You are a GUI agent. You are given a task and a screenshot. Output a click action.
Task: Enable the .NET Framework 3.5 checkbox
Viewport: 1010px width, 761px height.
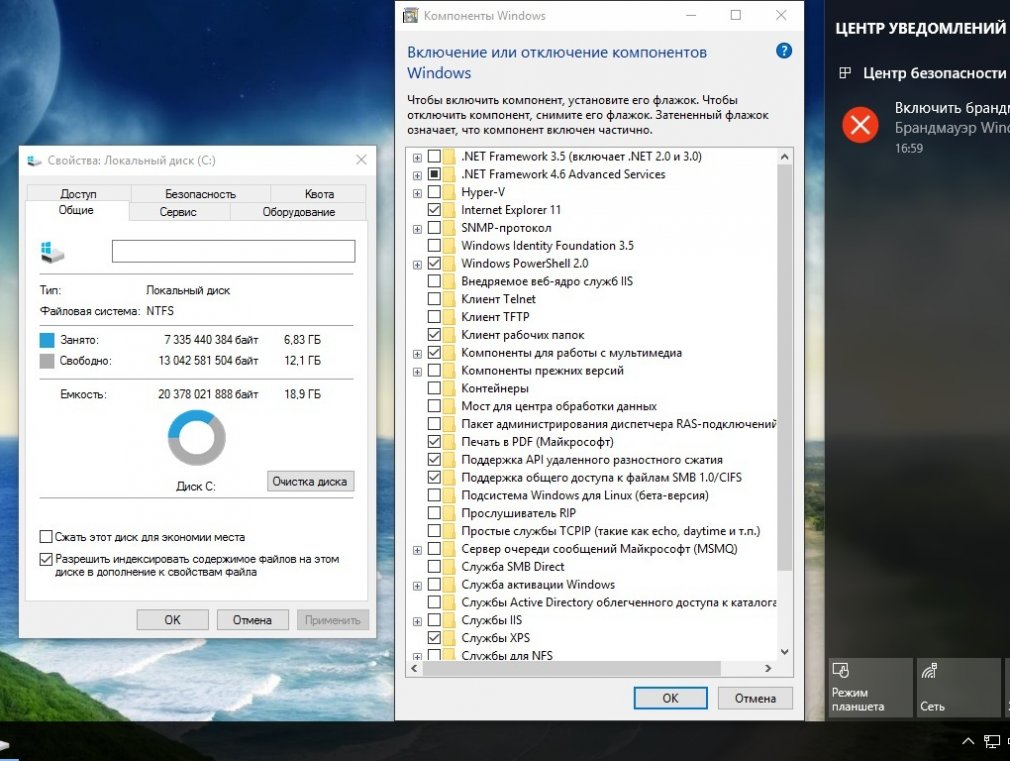coord(434,156)
